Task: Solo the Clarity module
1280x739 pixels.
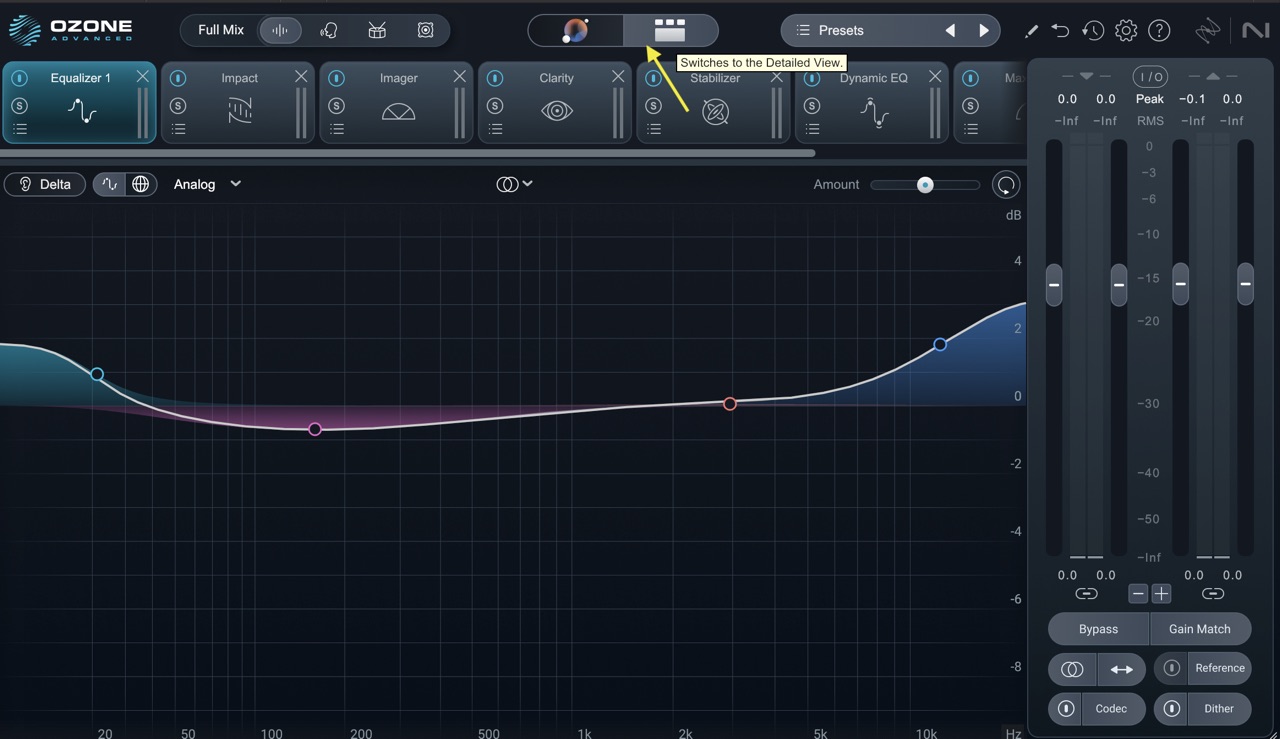Action: 495,106
